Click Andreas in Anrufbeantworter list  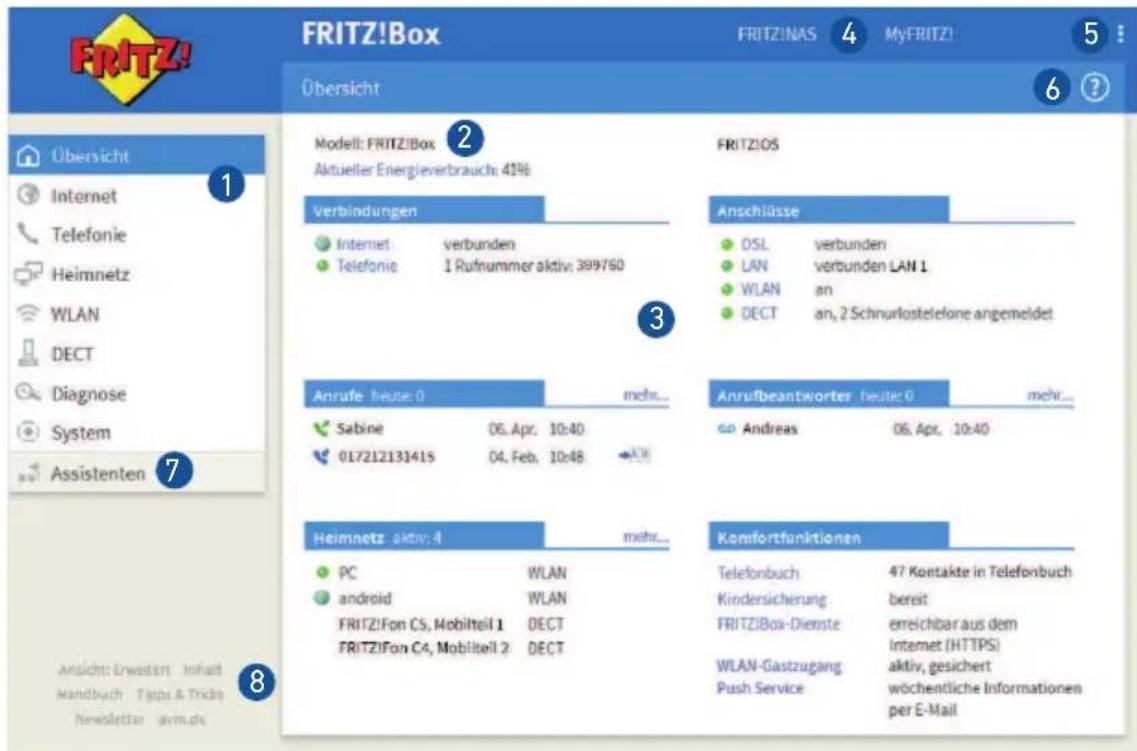click(x=769, y=428)
